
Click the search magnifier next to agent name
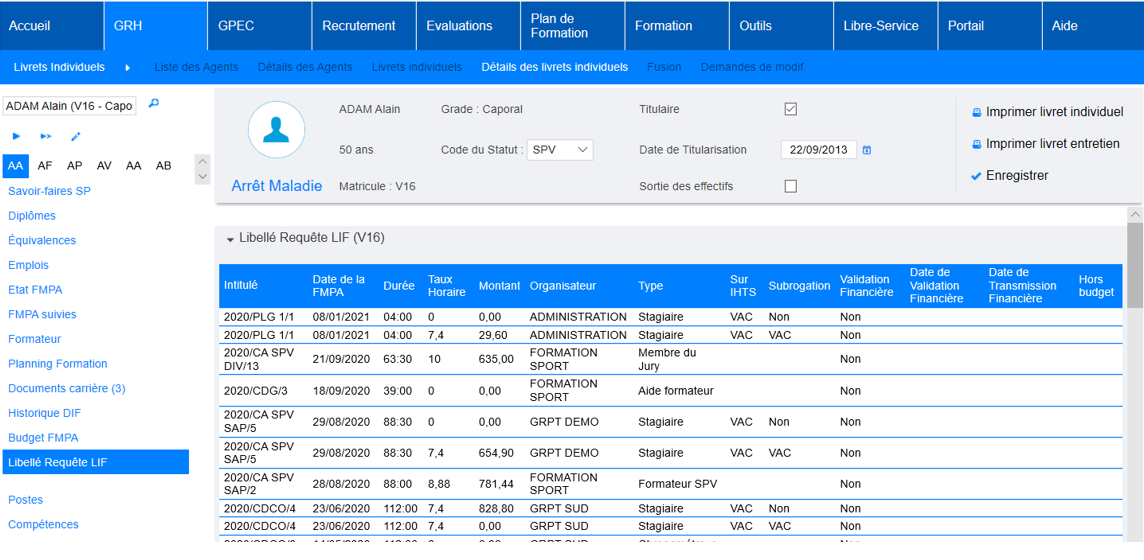pyautogui.click(x=154, y=103)
